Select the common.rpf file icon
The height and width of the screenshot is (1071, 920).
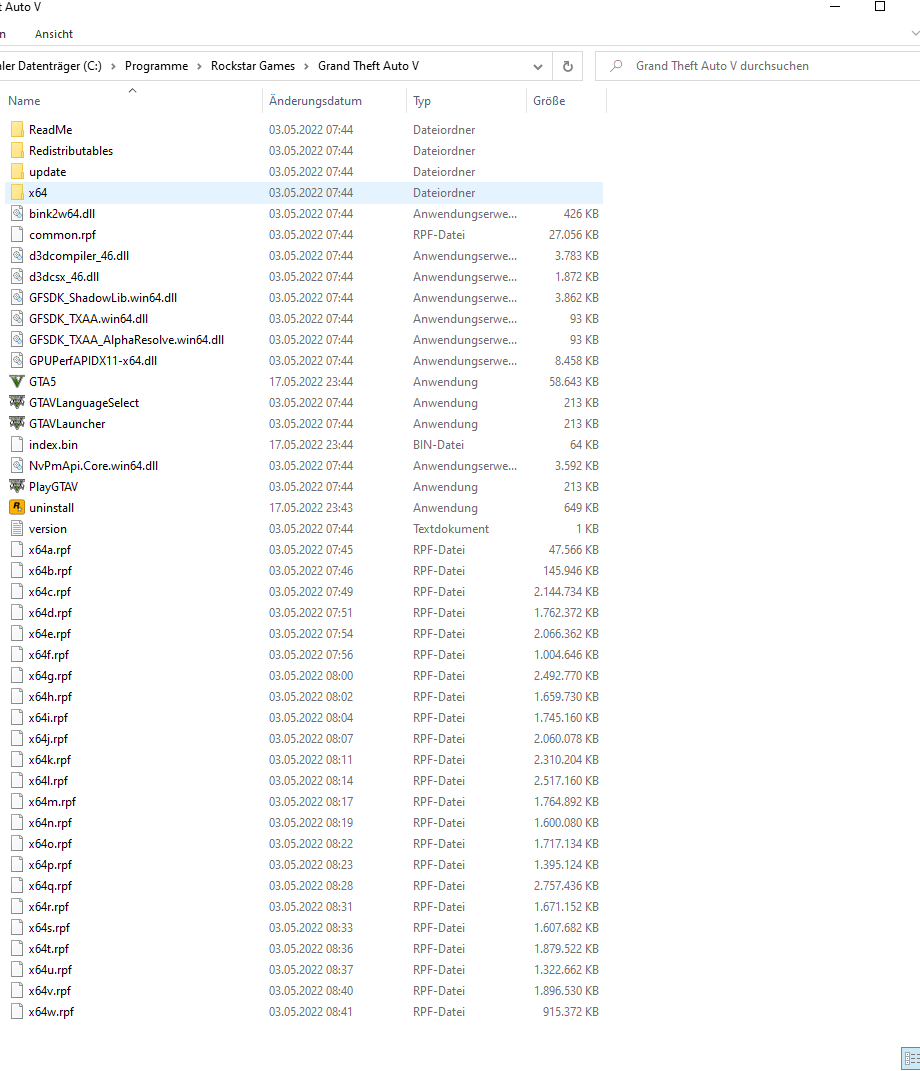pos(17,234)
